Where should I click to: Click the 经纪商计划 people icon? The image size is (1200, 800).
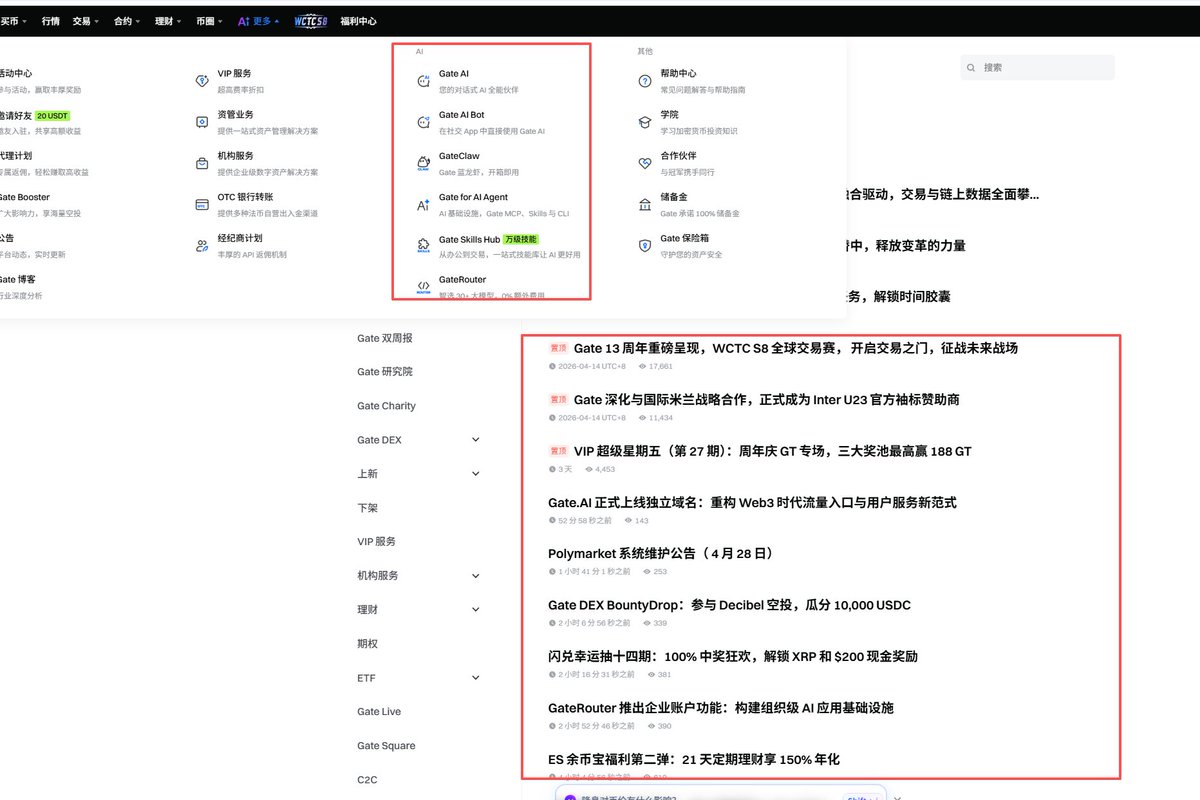tap(201, 246)
